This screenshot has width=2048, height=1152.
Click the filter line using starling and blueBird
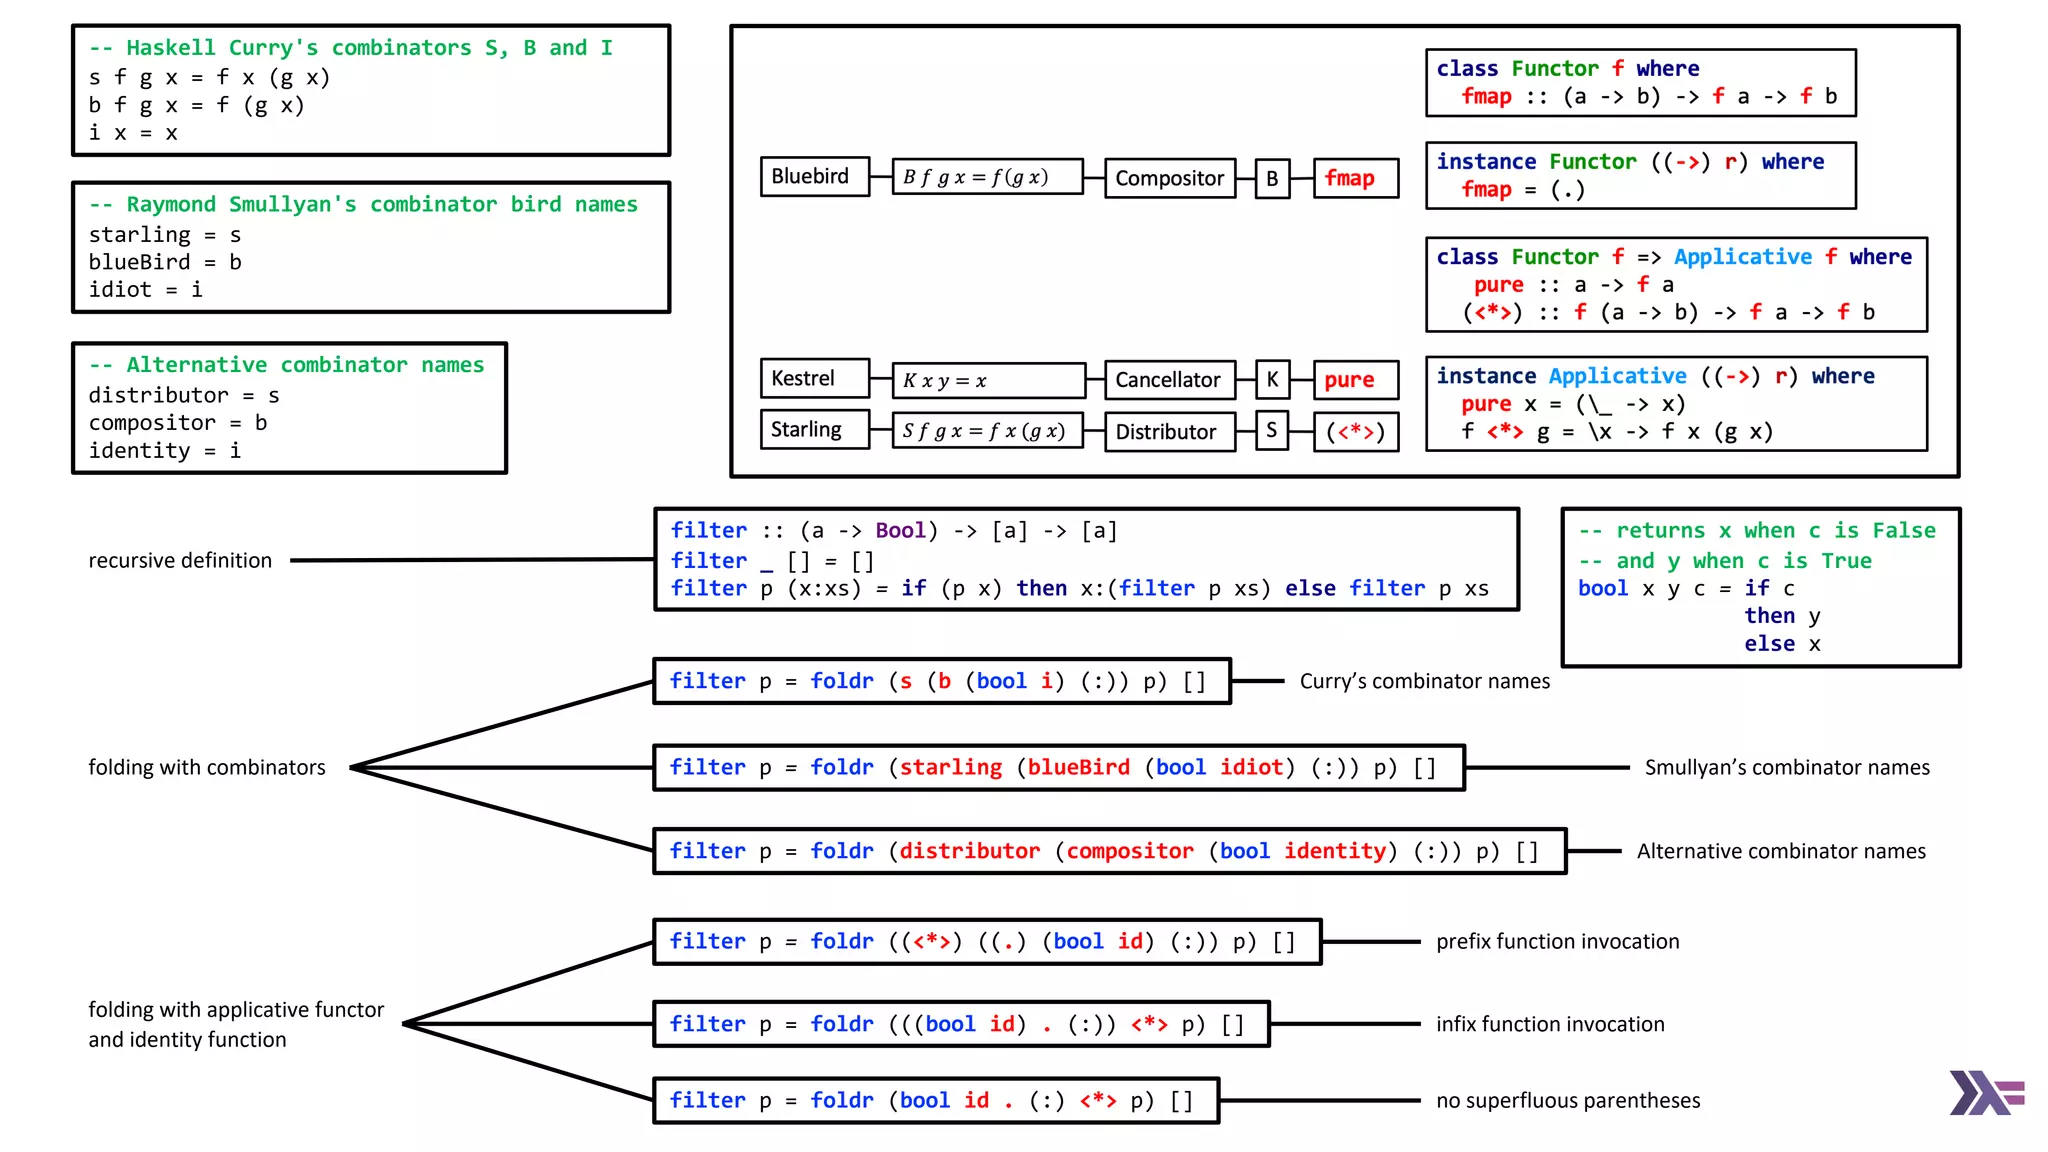(1058, 768)
